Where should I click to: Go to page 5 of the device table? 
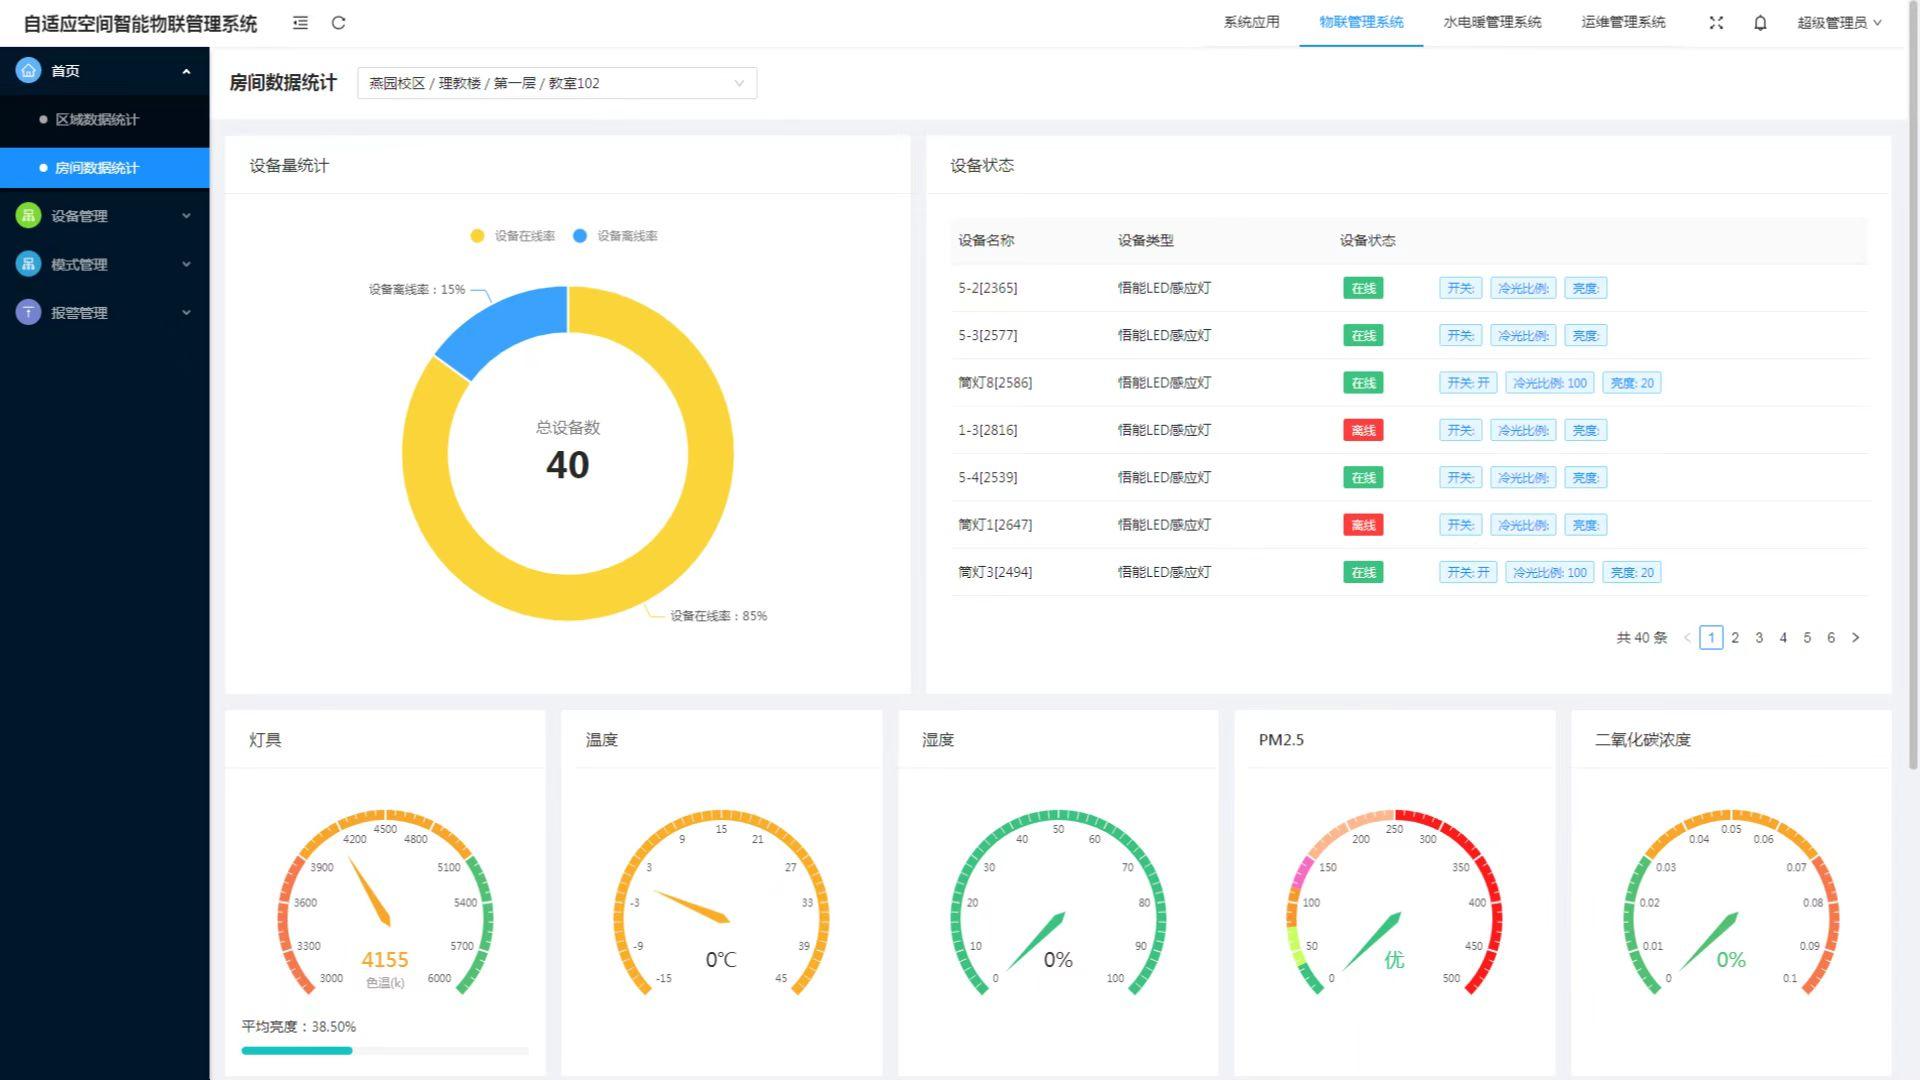(x=1807, y=638)
